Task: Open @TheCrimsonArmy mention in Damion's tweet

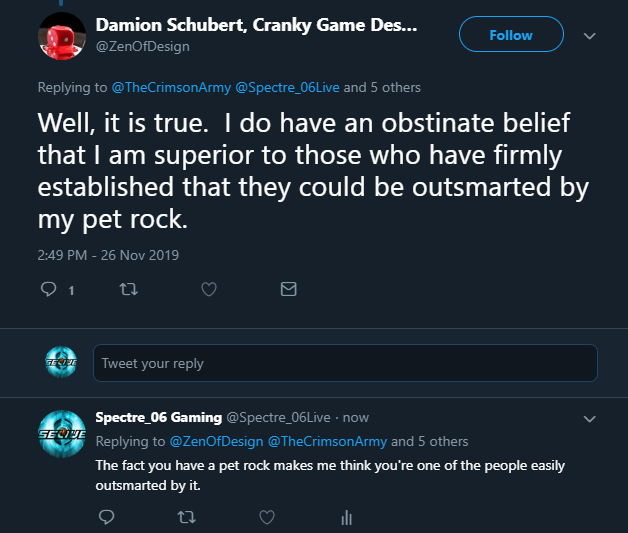Action: pos(171,87)
